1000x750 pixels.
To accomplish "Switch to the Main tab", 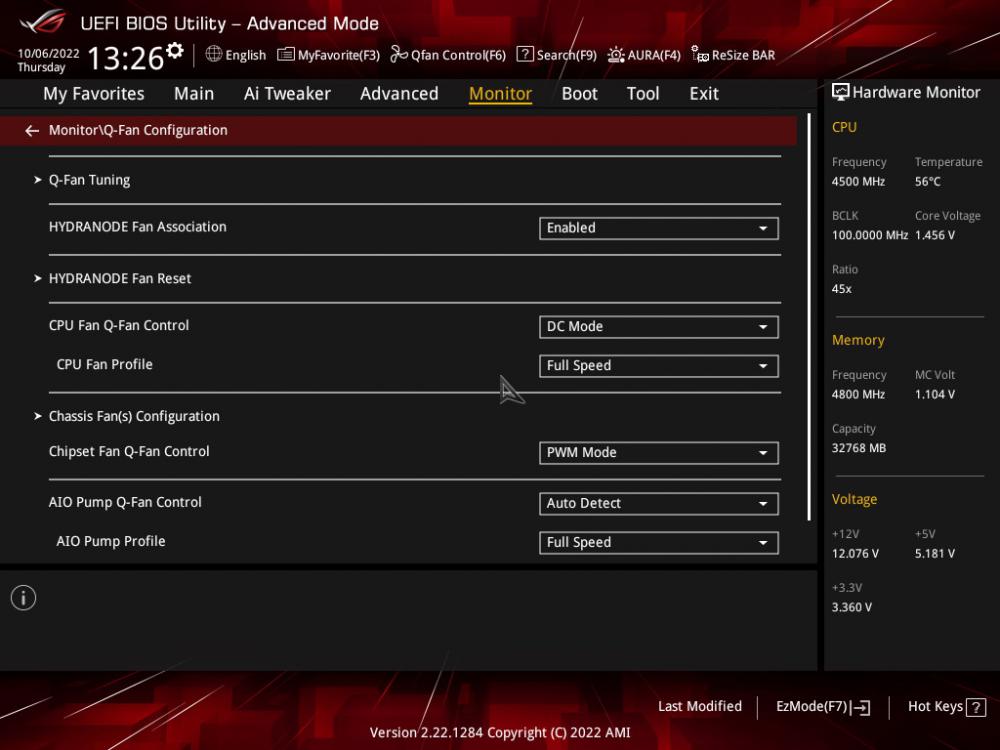I will coord(194,94).
